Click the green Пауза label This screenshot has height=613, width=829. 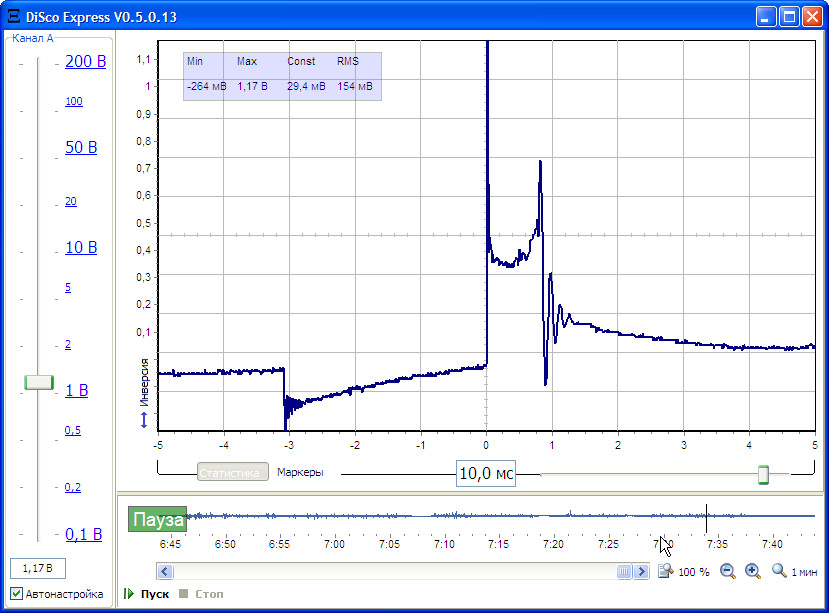(x=157, y=520)
